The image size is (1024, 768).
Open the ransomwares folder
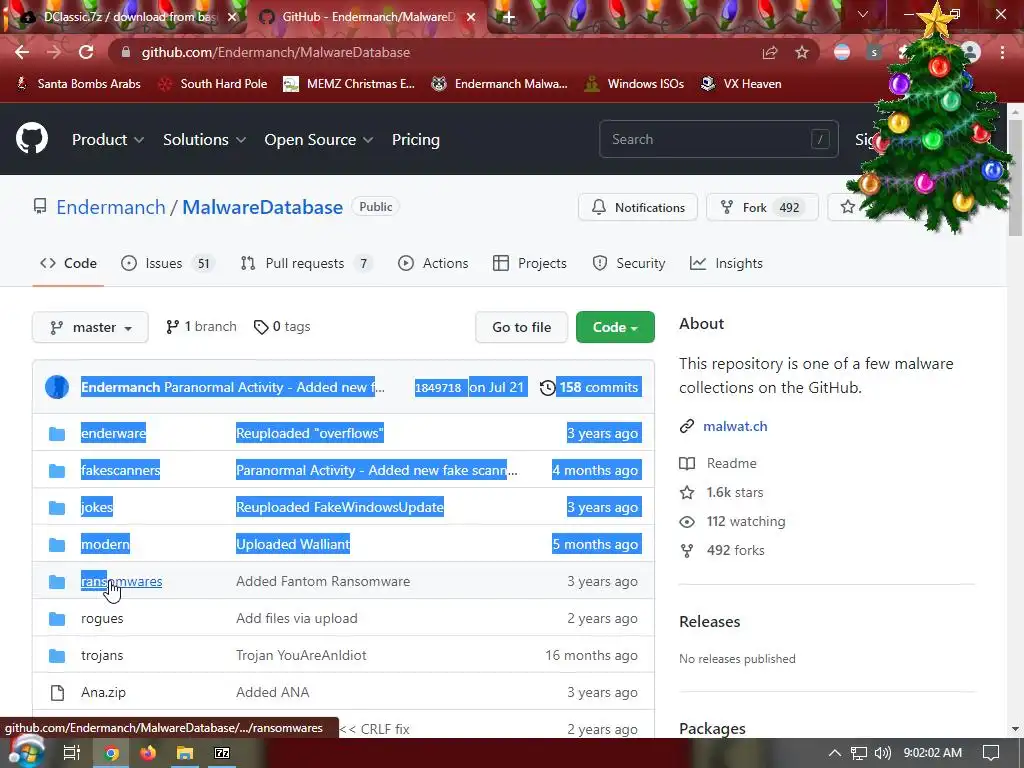tap(121, 581)
